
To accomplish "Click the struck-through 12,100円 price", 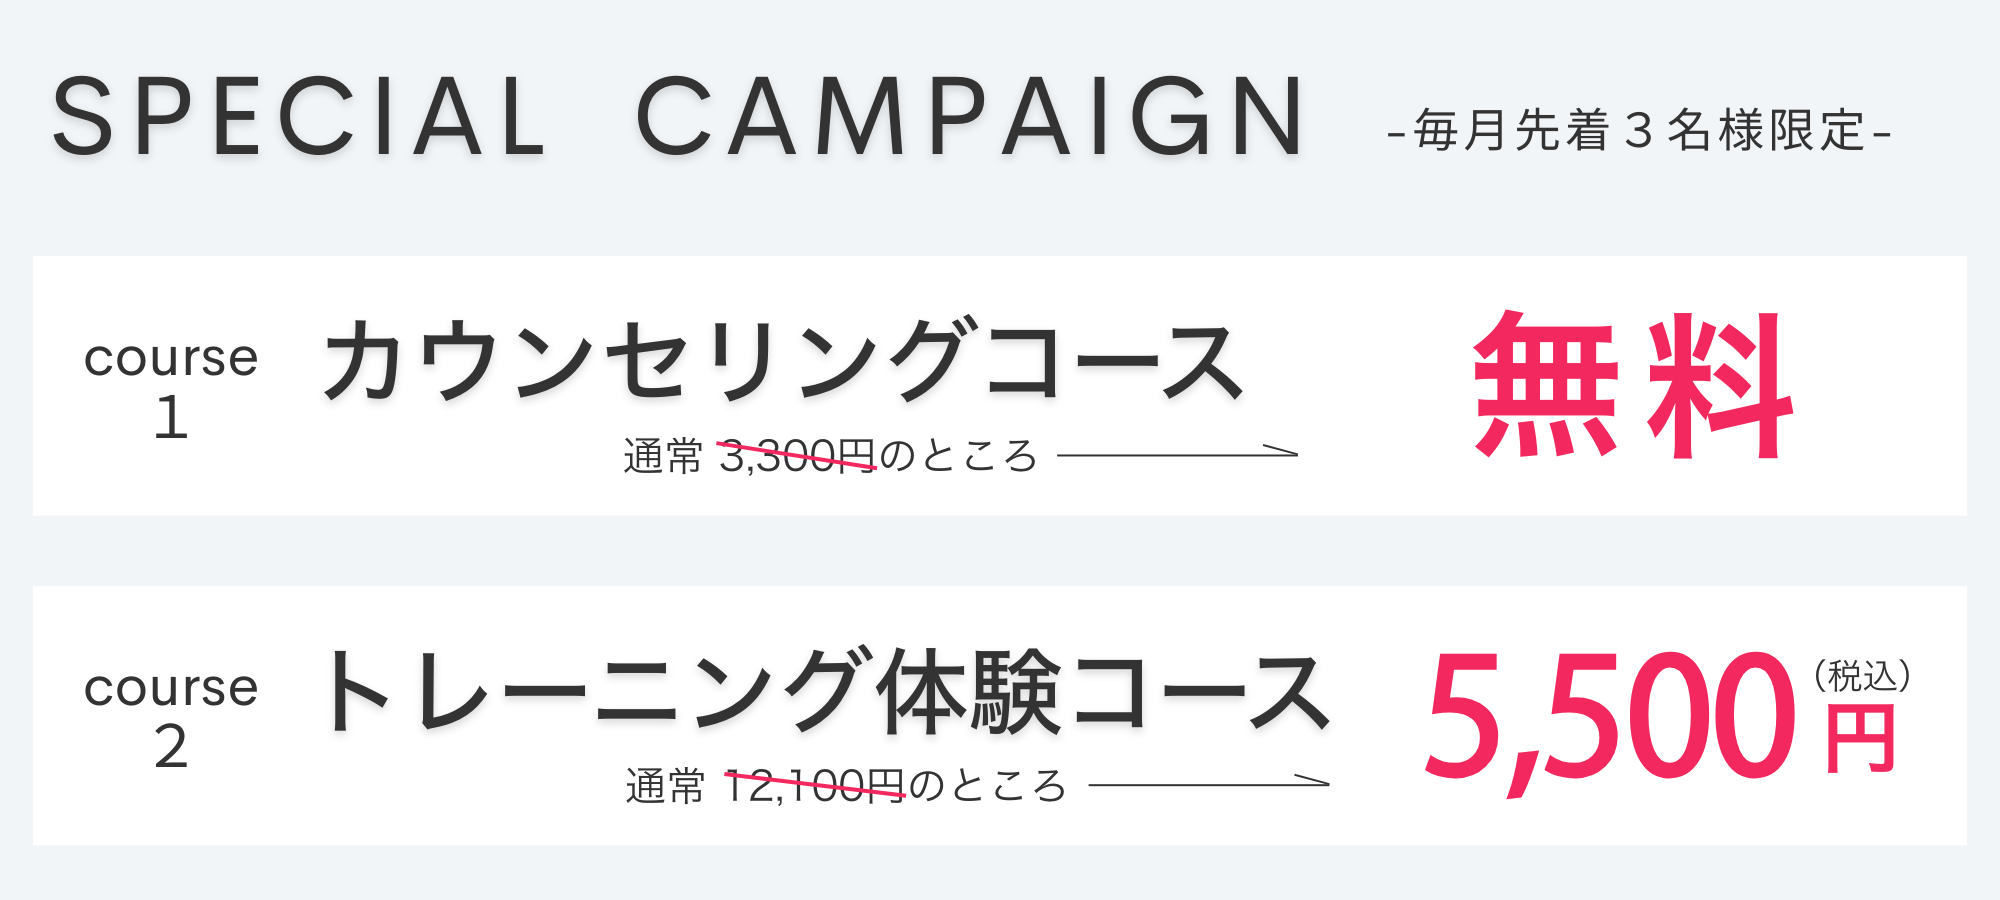I will tap(815, 786).
